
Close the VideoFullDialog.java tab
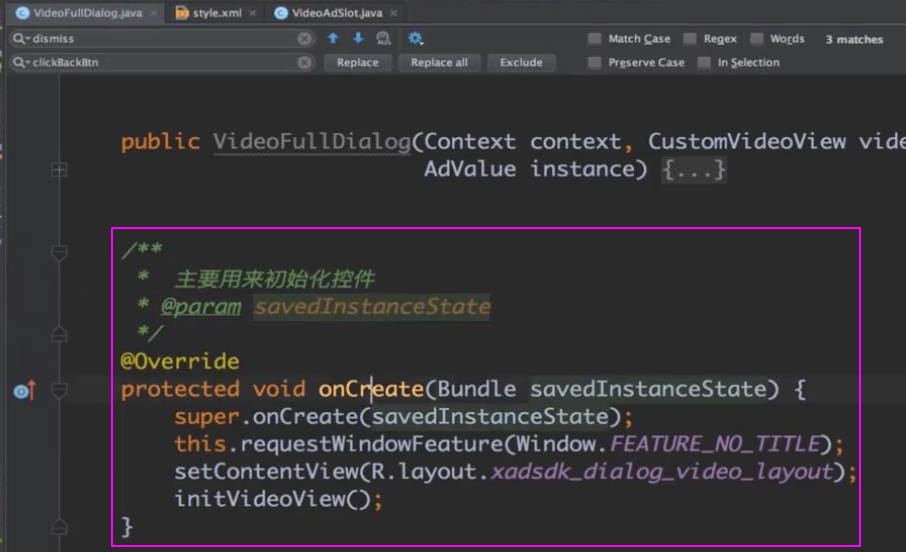click(x=154, y=13)
